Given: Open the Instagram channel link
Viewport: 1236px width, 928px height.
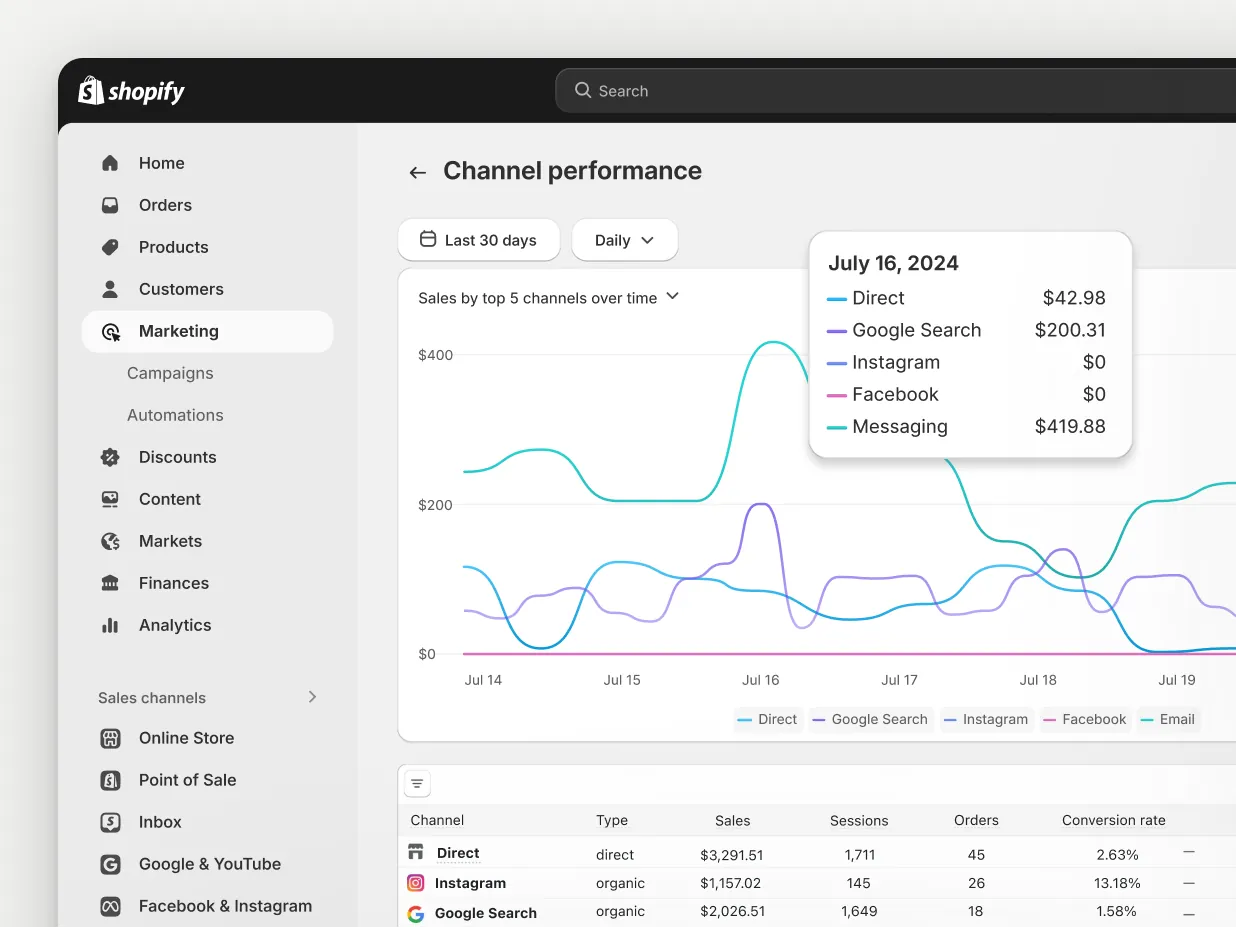Looking at the screenshot, I should (470, 883).
